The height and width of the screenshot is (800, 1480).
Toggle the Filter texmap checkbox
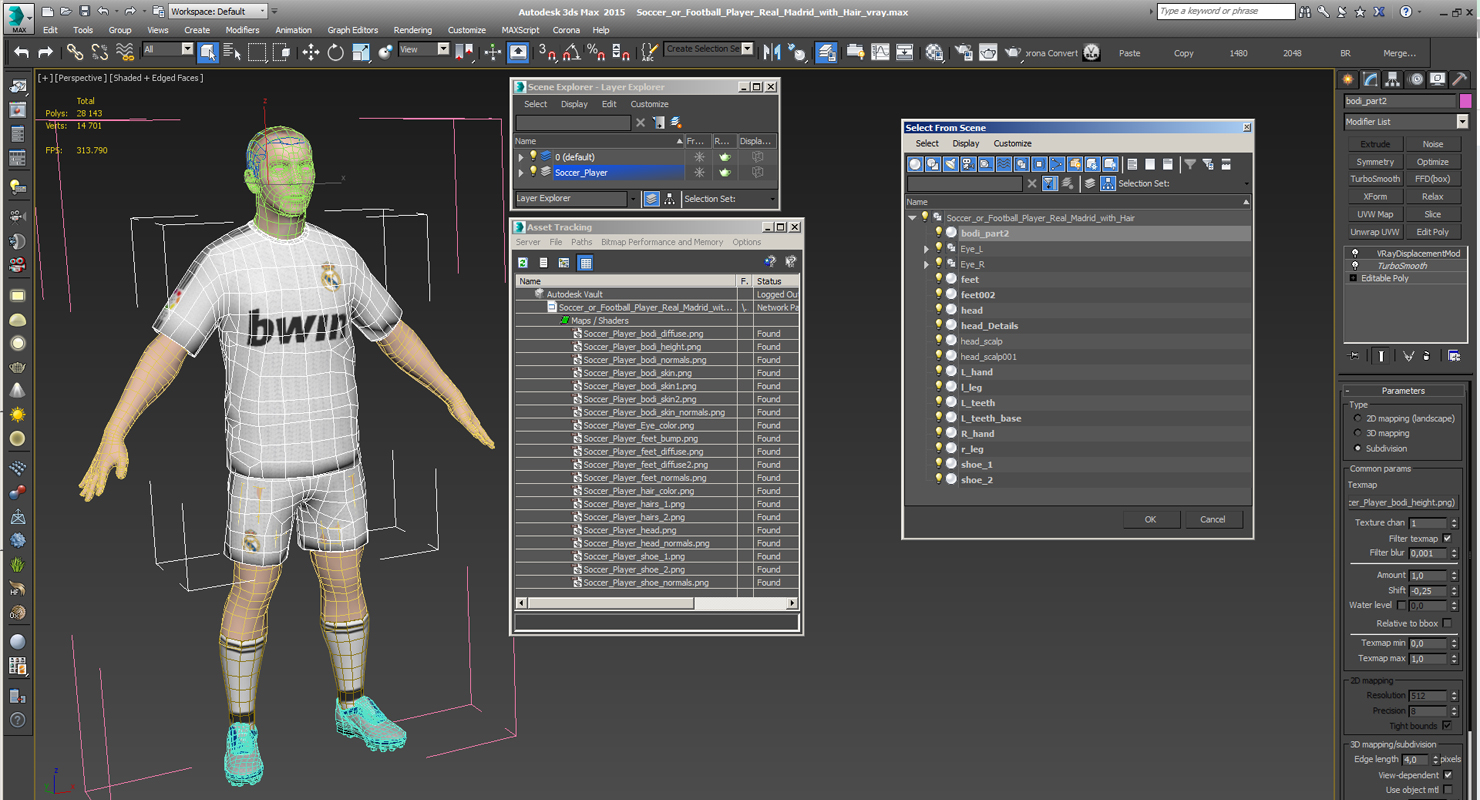[1447, 539]
